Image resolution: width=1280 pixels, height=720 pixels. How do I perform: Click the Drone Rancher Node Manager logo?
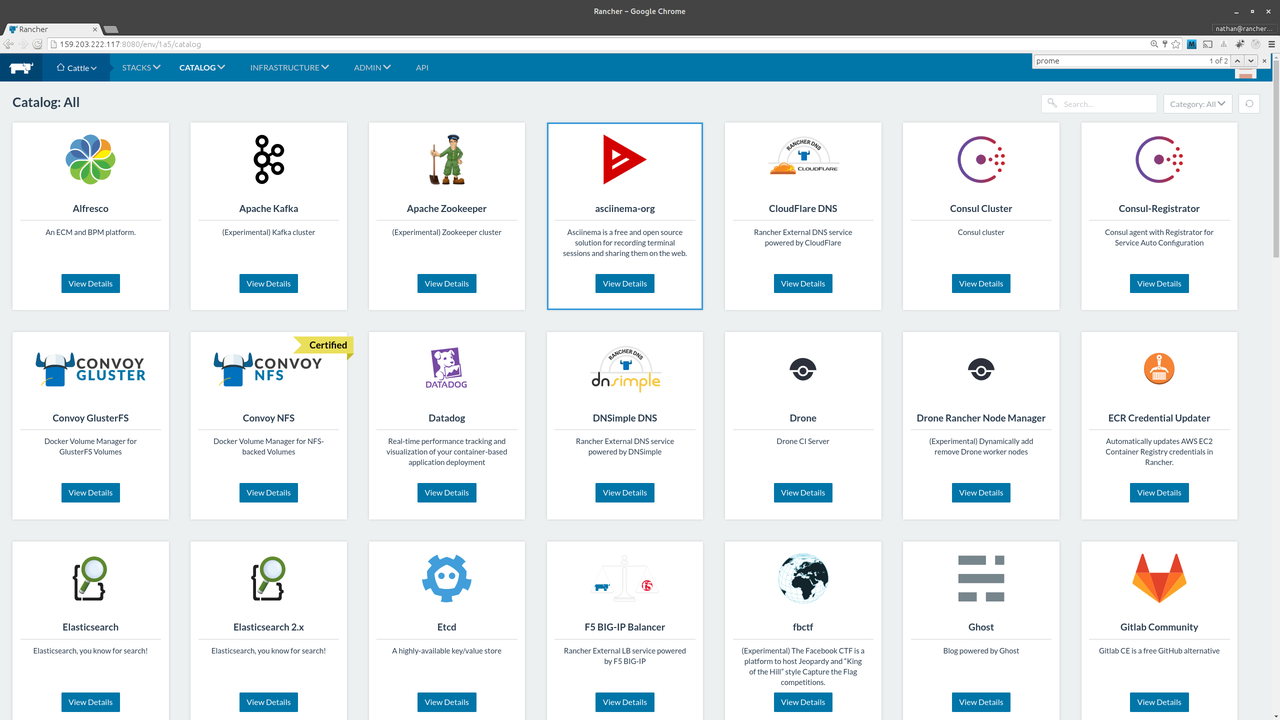coord(981,369)
